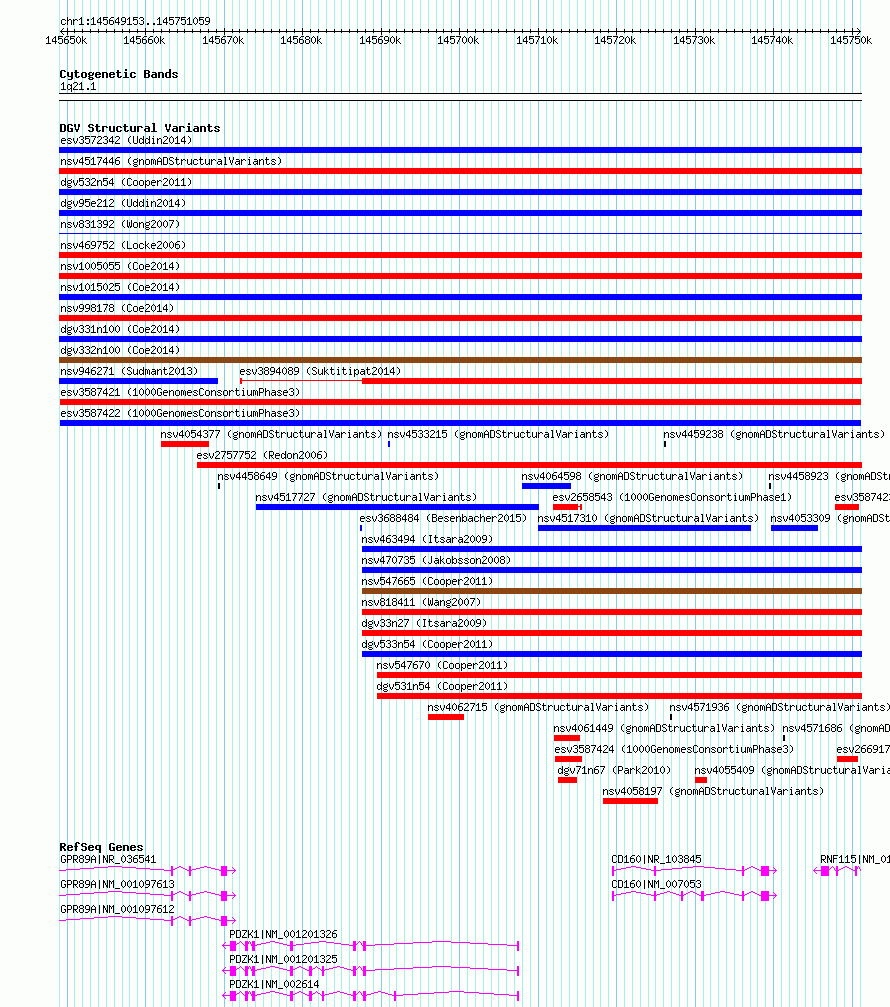
Task: Click the nsv4458649 gnomAD variant label
Action: [x=328, y=477]
